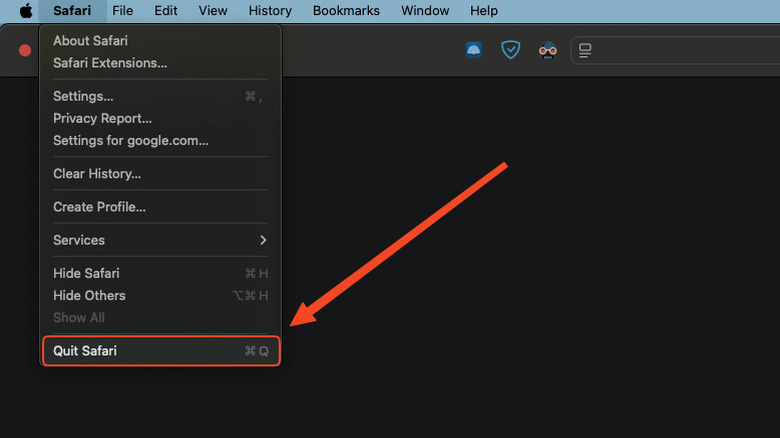Click the Safari menu bar item

click(x=72, y=10)
